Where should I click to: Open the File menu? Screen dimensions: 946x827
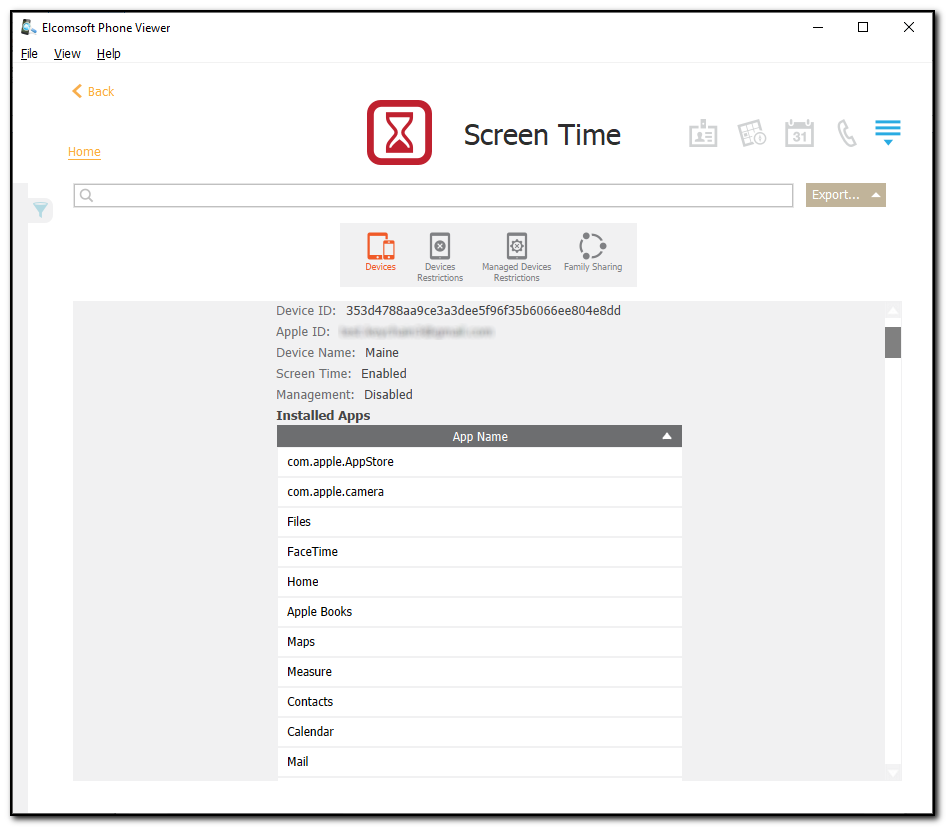(x=29, y=53)
